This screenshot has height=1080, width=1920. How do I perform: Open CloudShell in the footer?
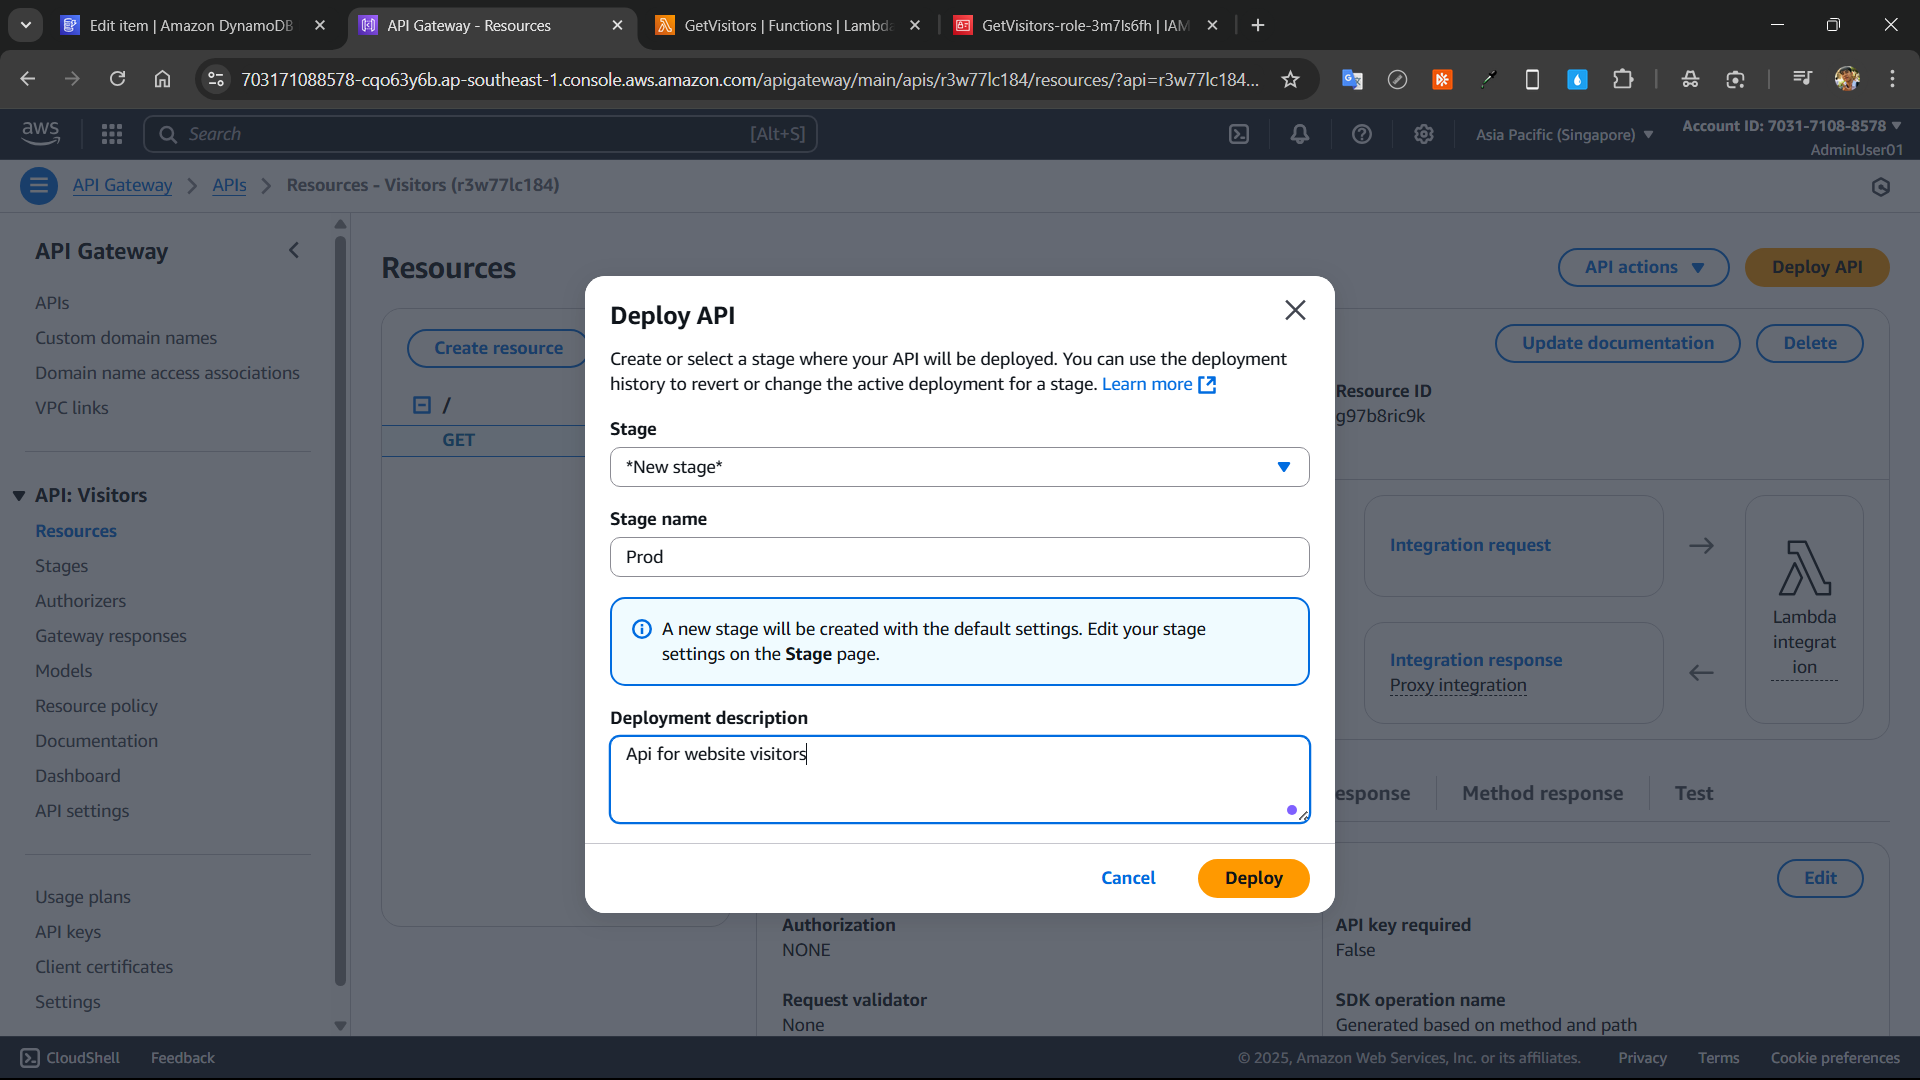[70, 1058]
